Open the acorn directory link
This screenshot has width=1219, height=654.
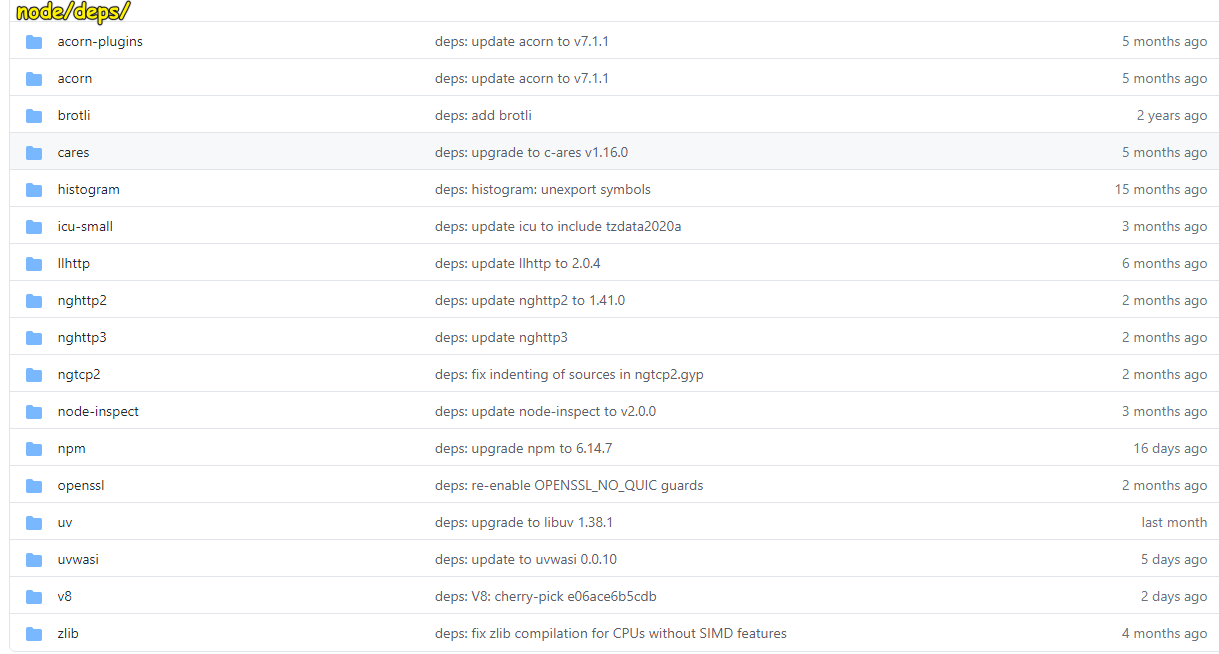click(75, 79)
